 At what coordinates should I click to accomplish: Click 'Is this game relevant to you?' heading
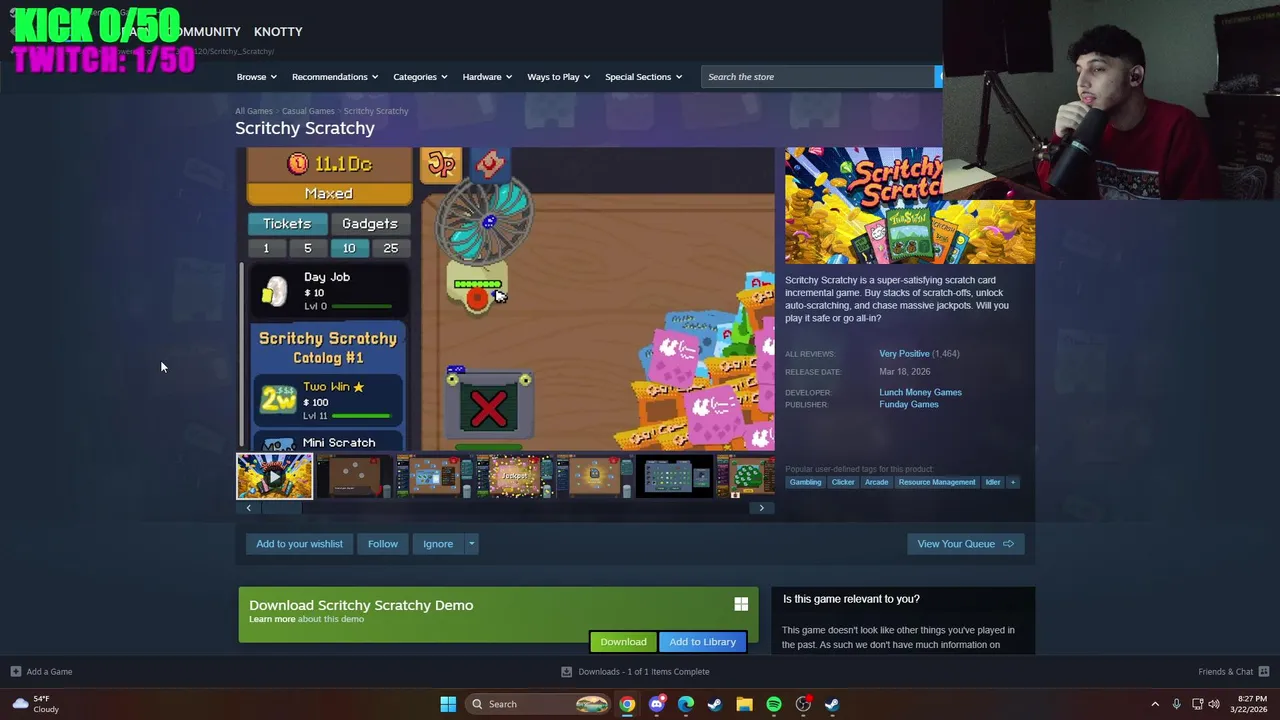click(851, 599)
